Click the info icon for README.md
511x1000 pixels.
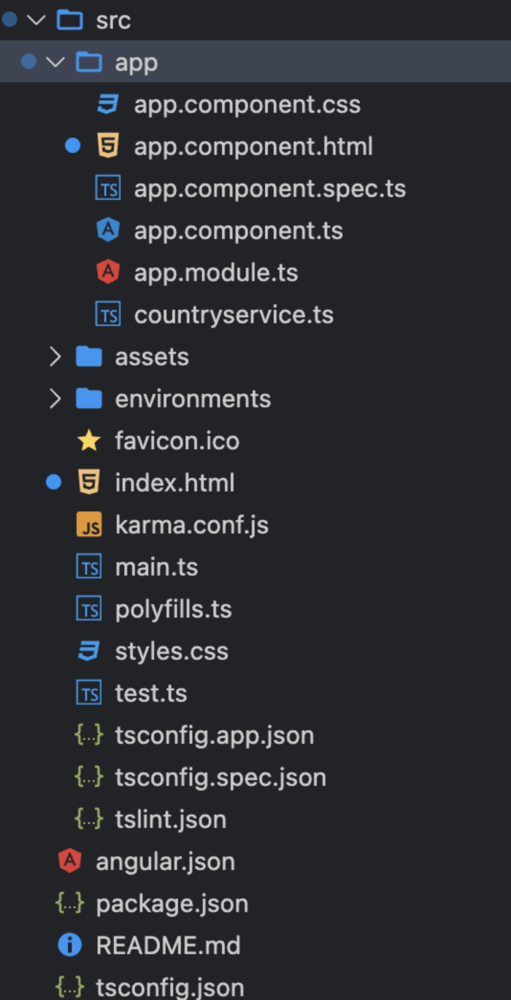click(x=70, y=946)
